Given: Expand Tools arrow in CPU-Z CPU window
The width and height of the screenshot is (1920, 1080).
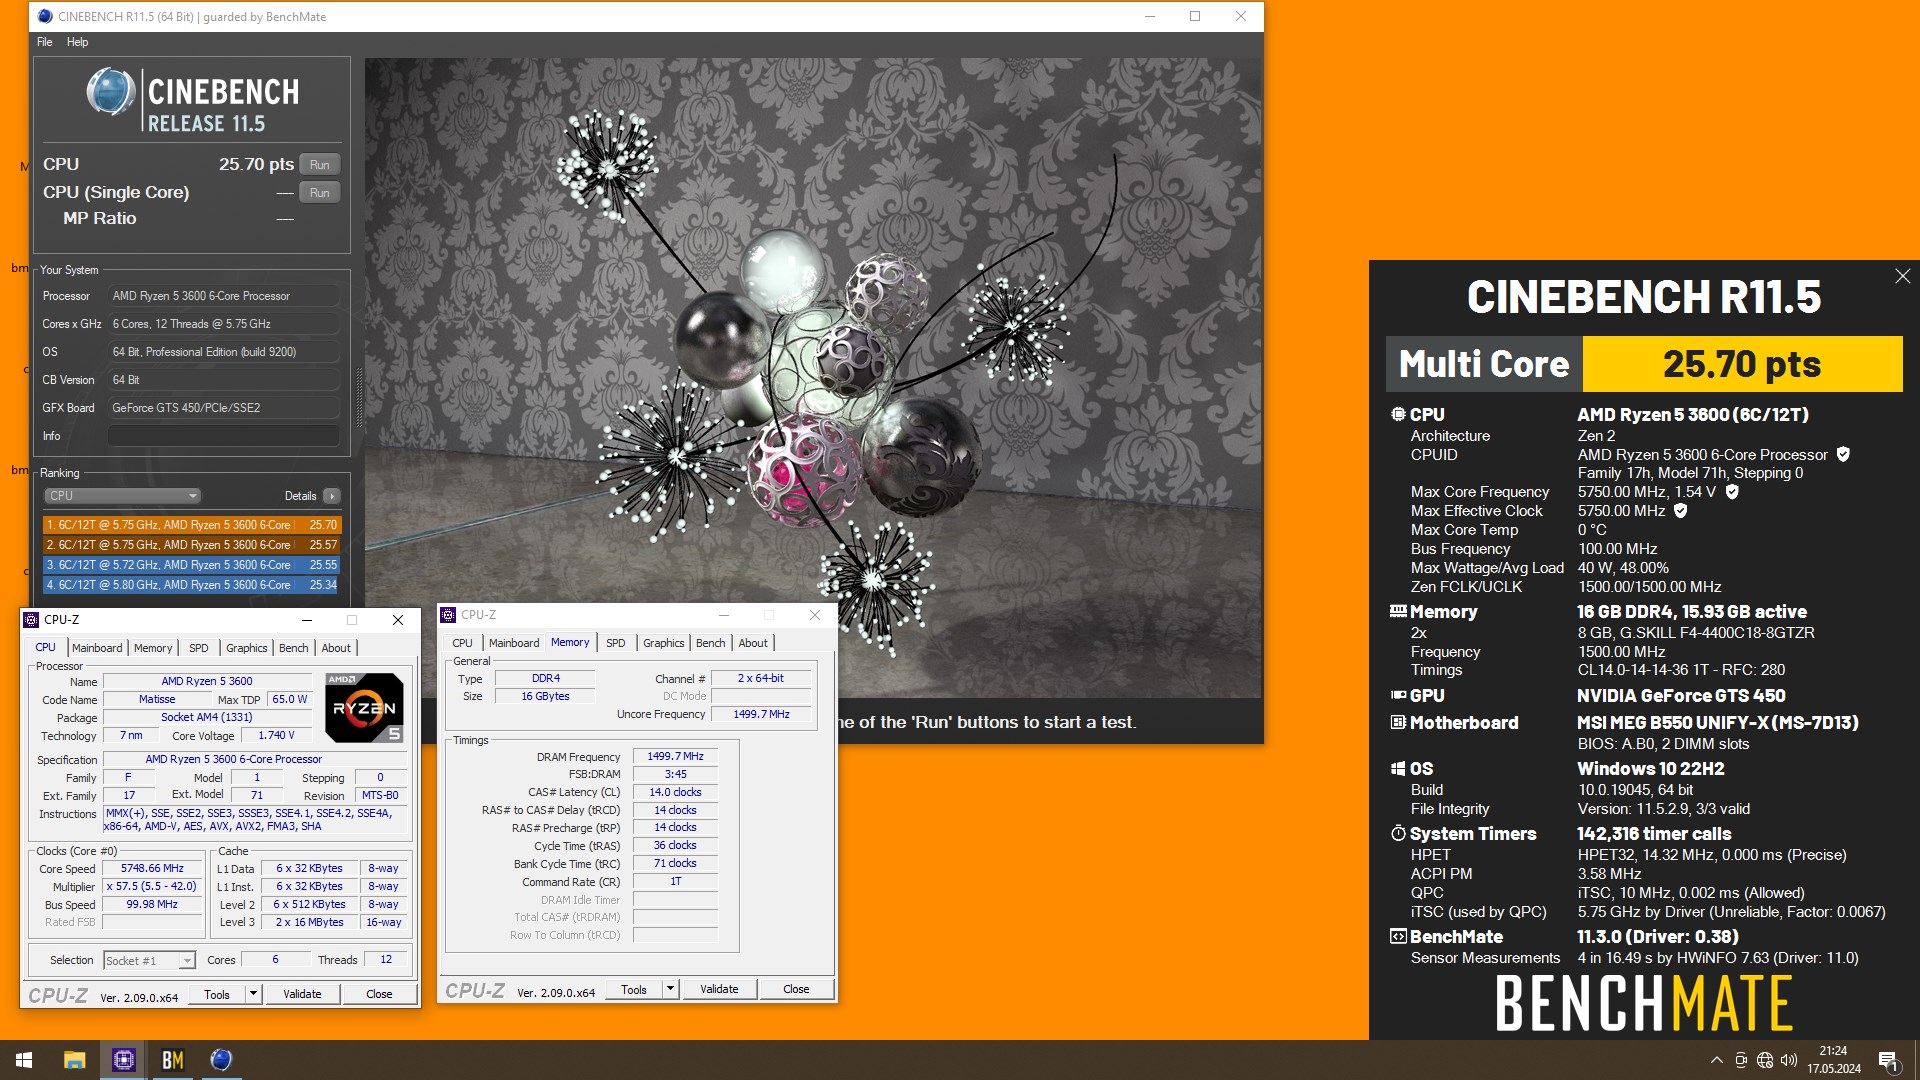Looking at the screenshot, I should point(254,994).
